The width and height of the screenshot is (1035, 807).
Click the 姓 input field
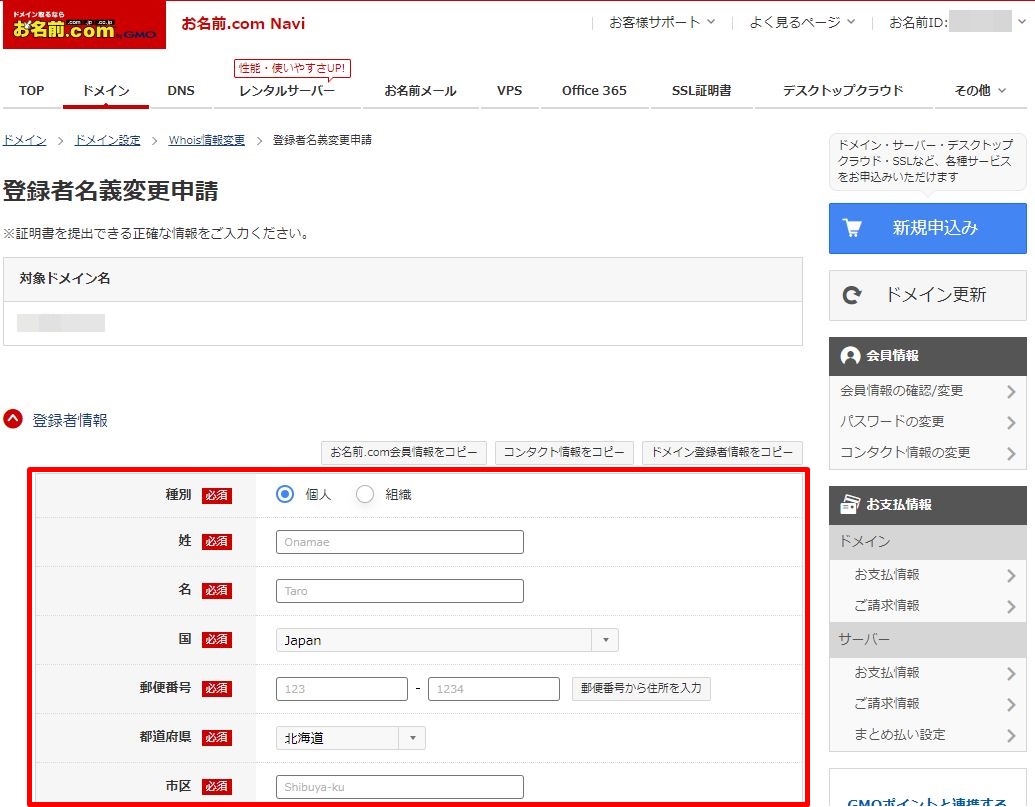[x=399, y=541]
